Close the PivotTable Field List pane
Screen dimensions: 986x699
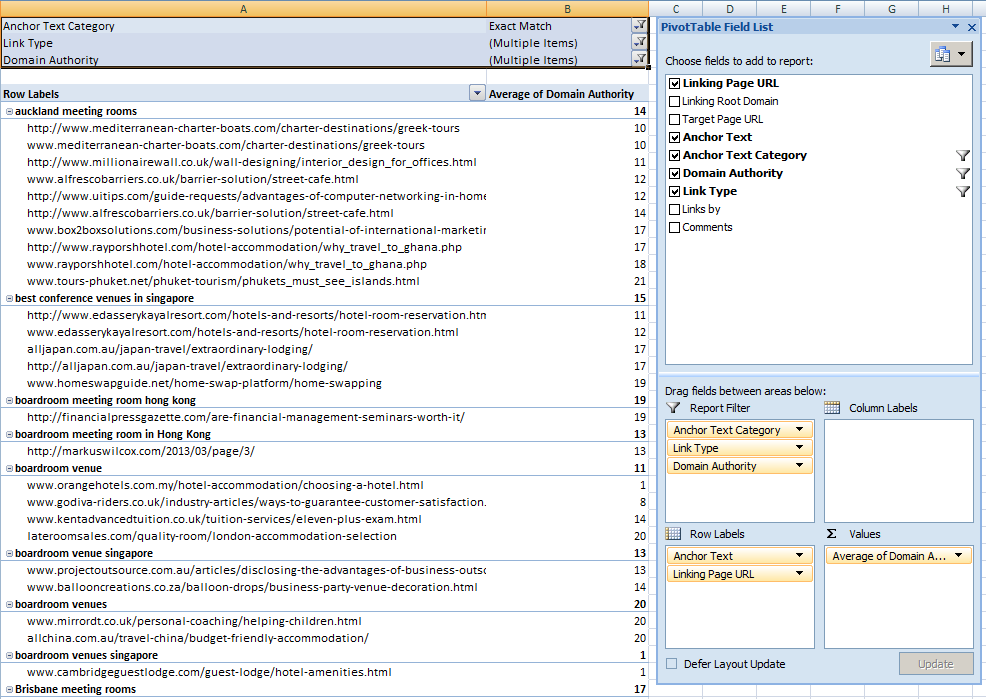(973, 27)
